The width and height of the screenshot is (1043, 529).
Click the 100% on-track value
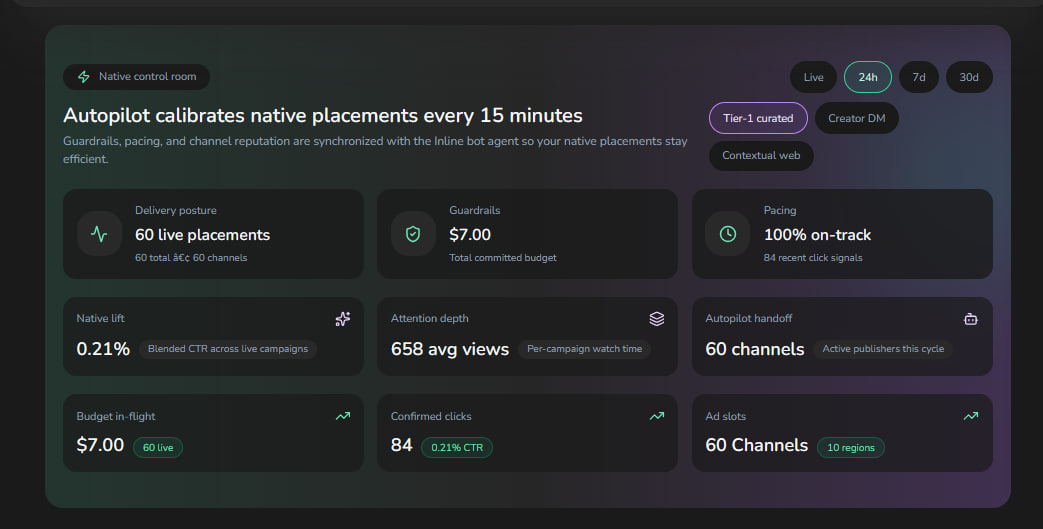tap(817, 235)
